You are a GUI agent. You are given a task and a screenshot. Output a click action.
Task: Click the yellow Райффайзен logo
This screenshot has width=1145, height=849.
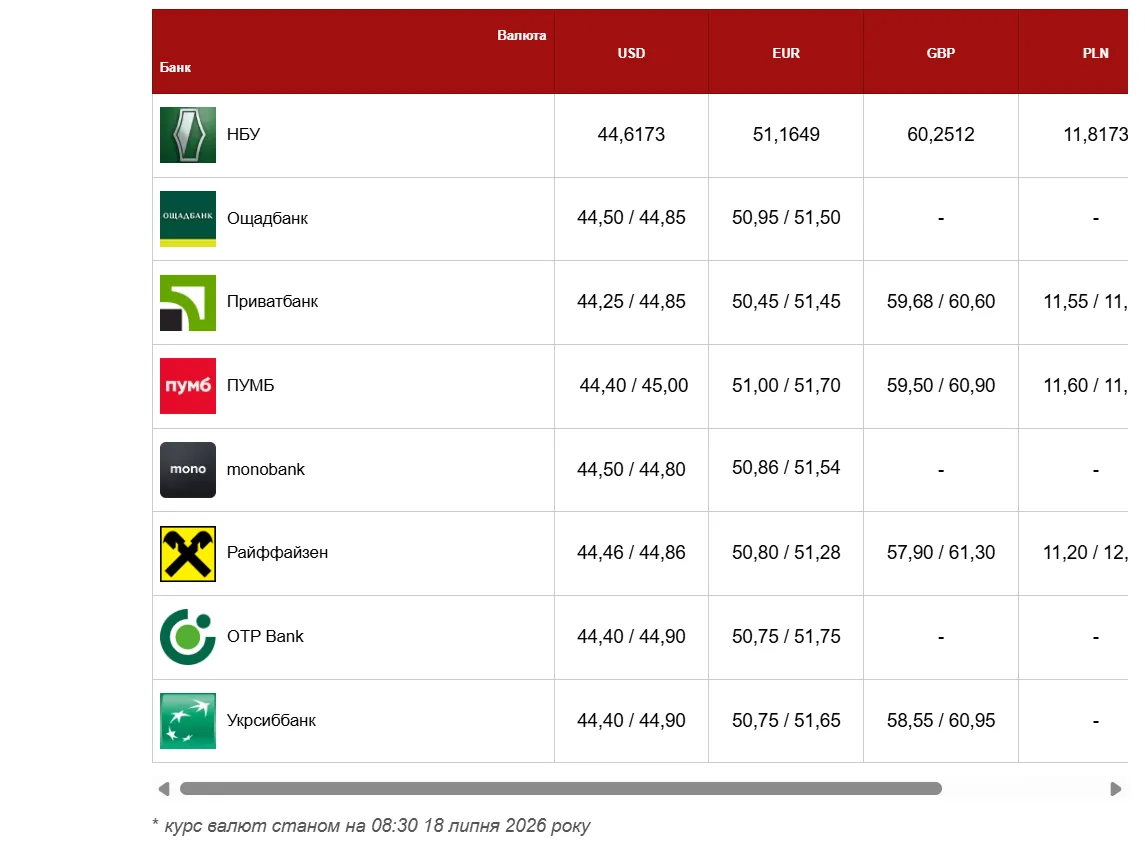188,554
